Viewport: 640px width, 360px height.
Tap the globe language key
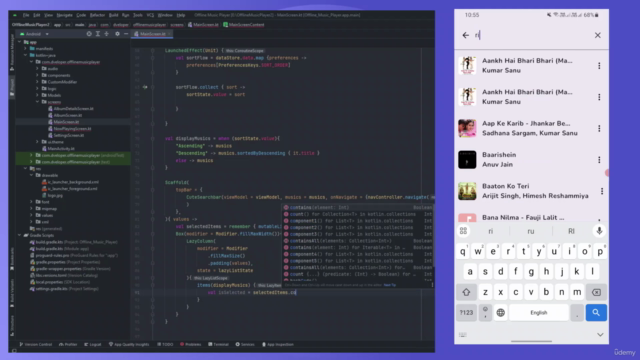pos(500,313)
